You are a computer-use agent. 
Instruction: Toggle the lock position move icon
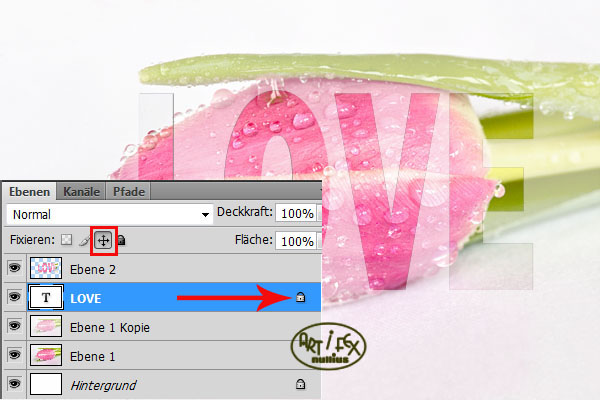103,240
